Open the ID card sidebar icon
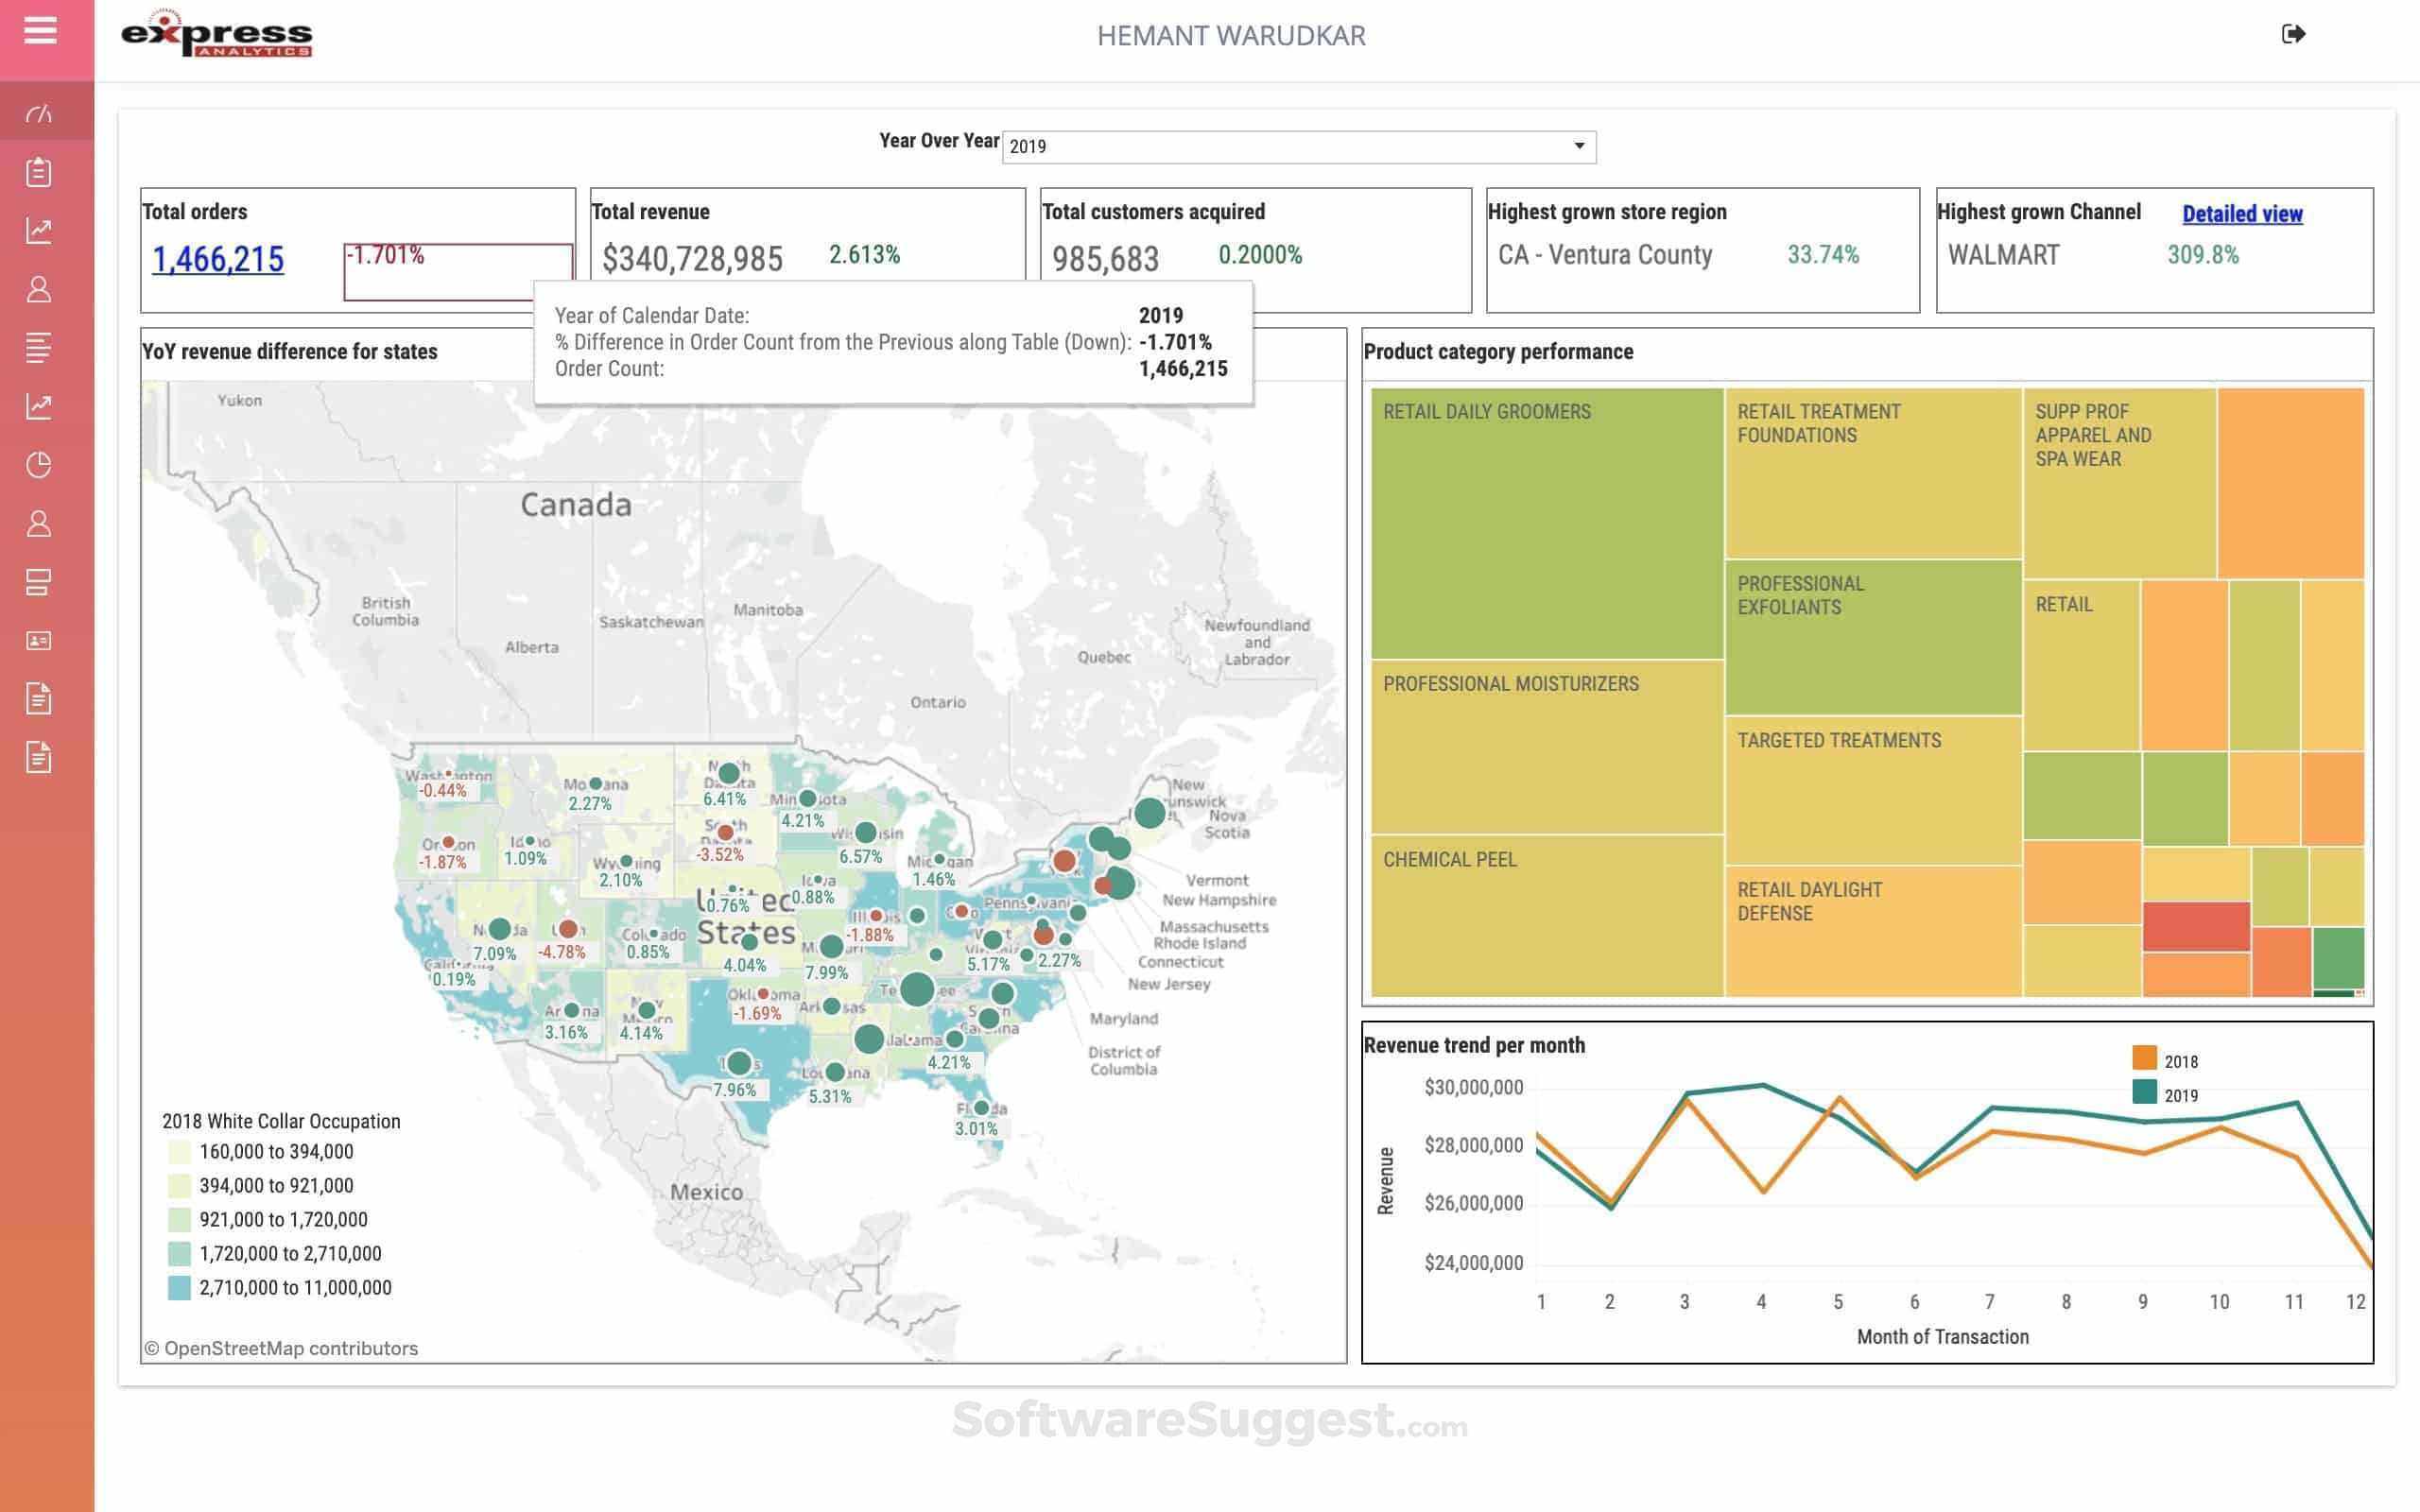Screen dimensions: 2420x1512 39,640
